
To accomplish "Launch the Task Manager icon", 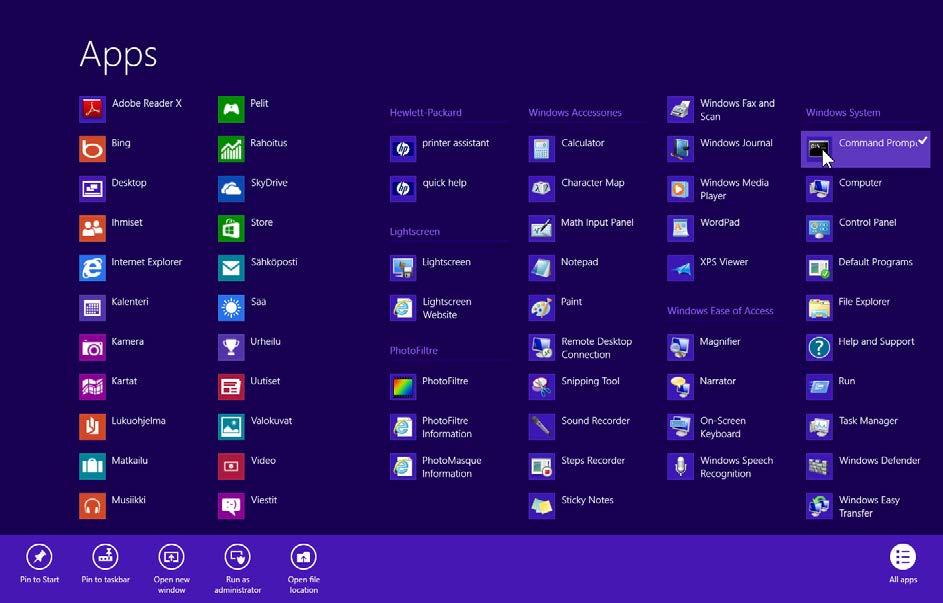I will pyautogui.click(x=820, y=427).
